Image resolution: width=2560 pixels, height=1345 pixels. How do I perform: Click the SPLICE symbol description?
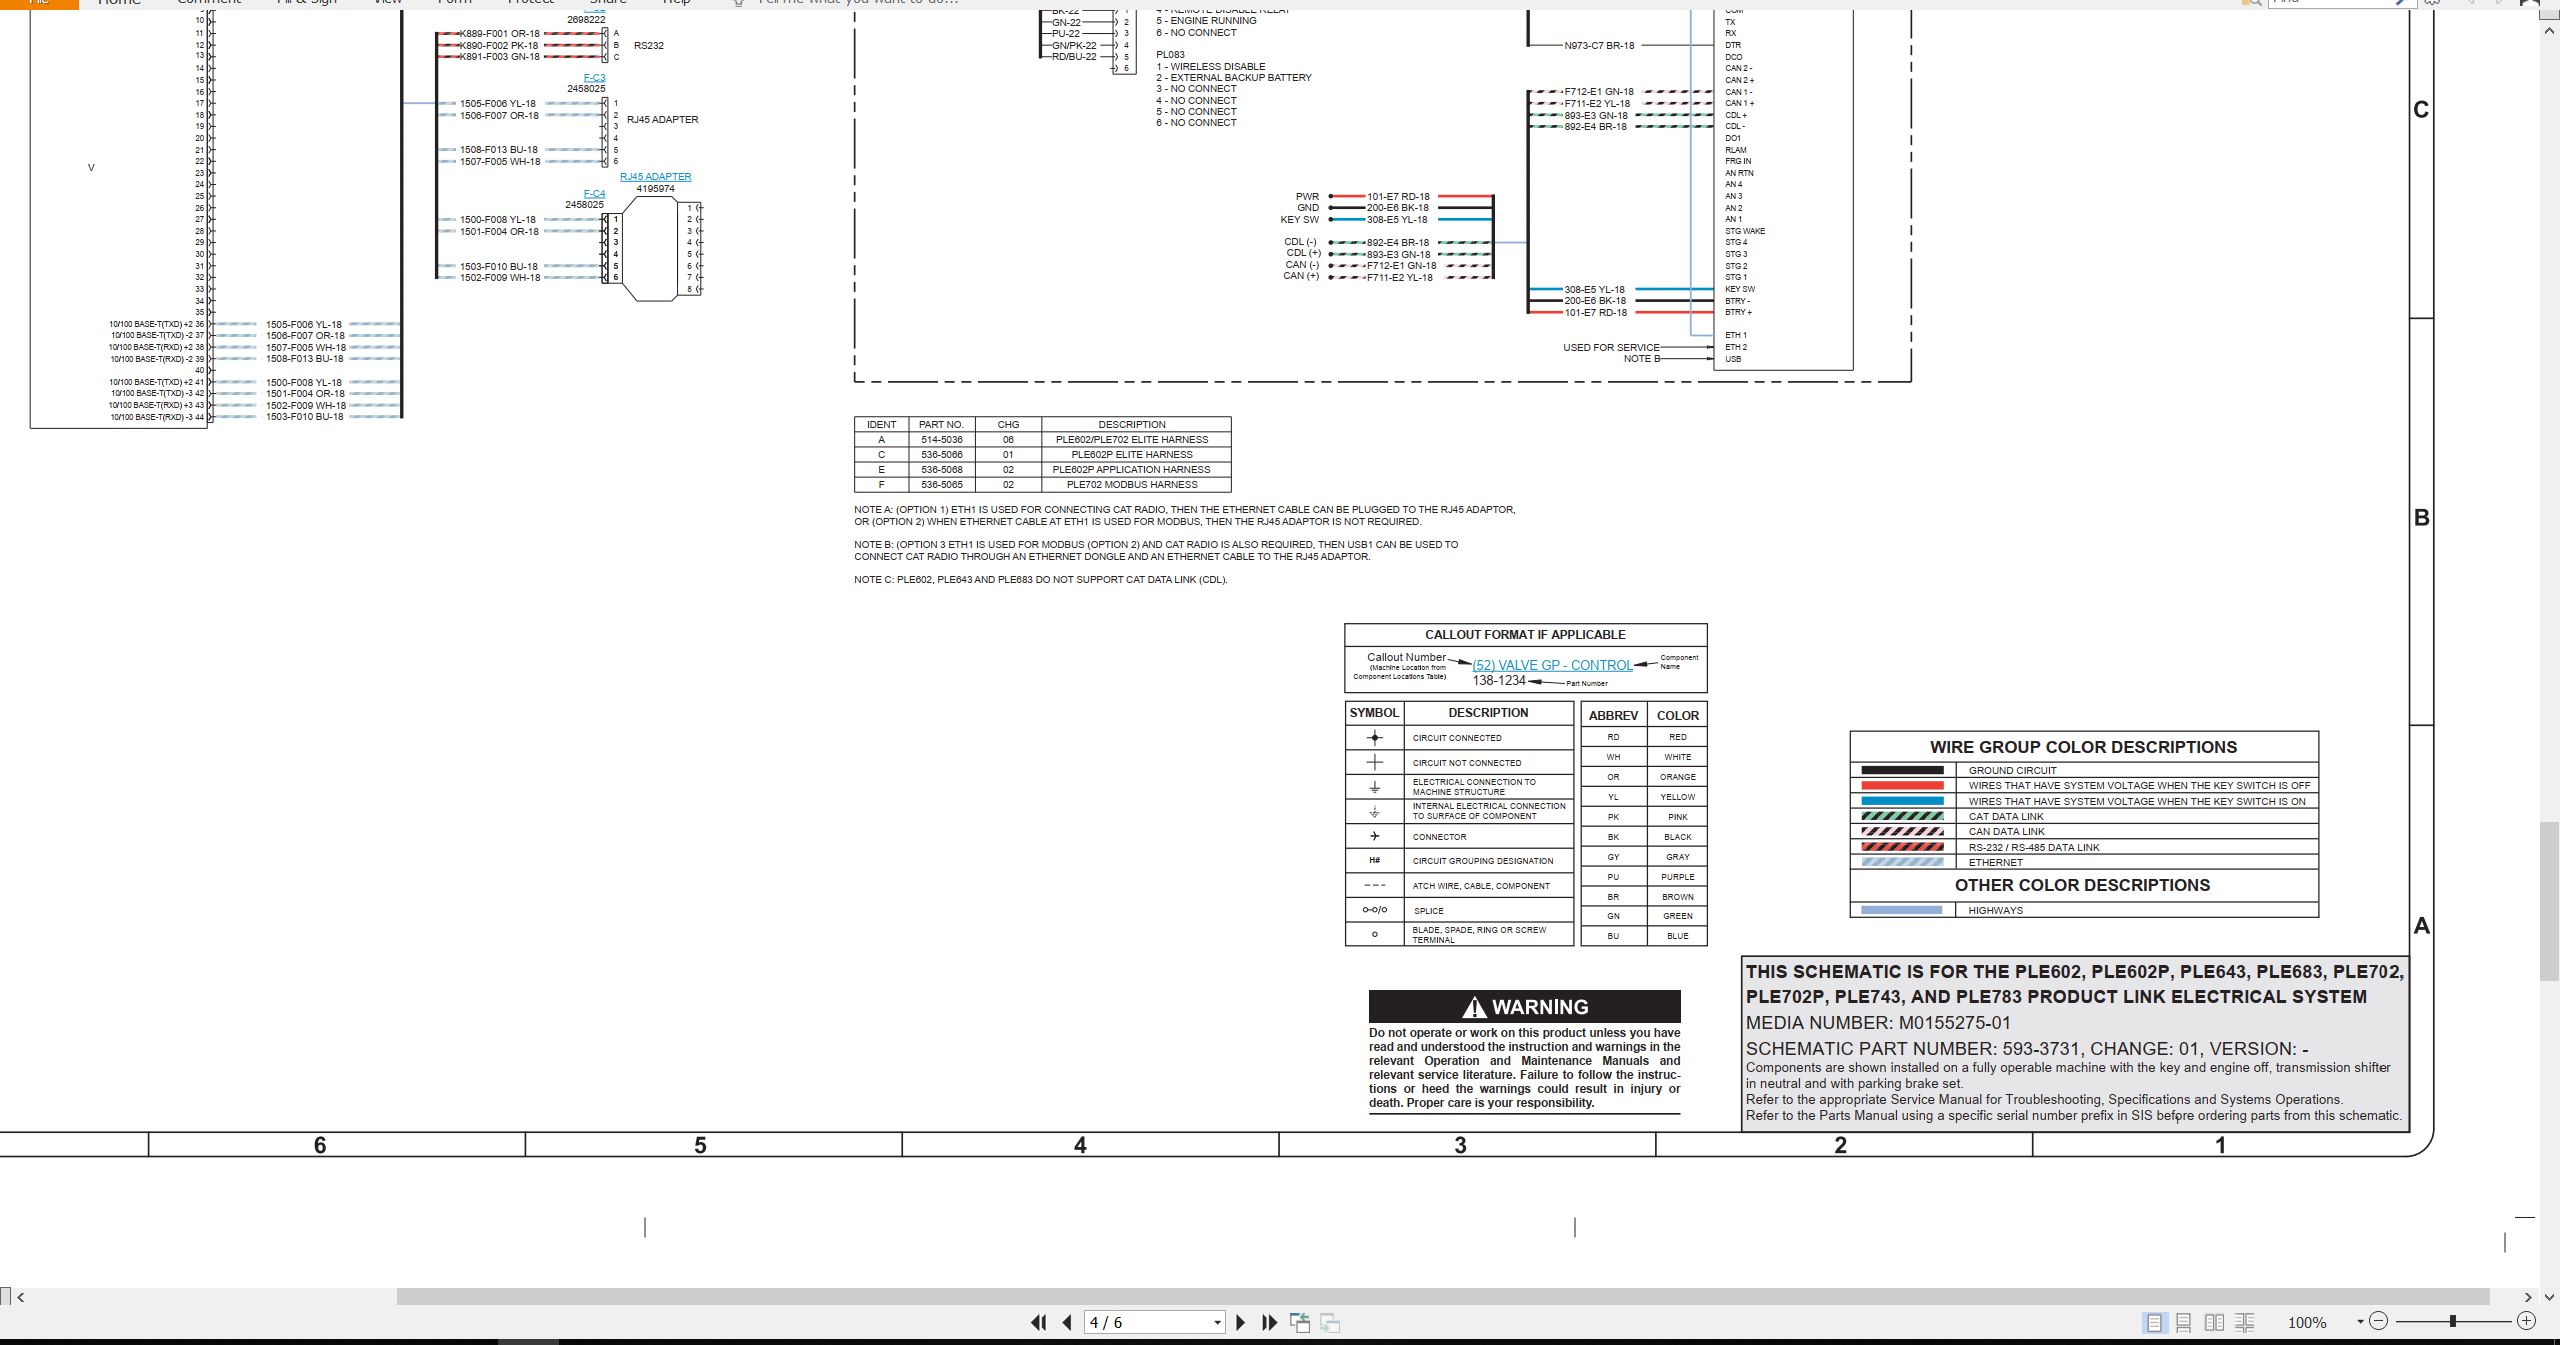(x=1428, y=911)
